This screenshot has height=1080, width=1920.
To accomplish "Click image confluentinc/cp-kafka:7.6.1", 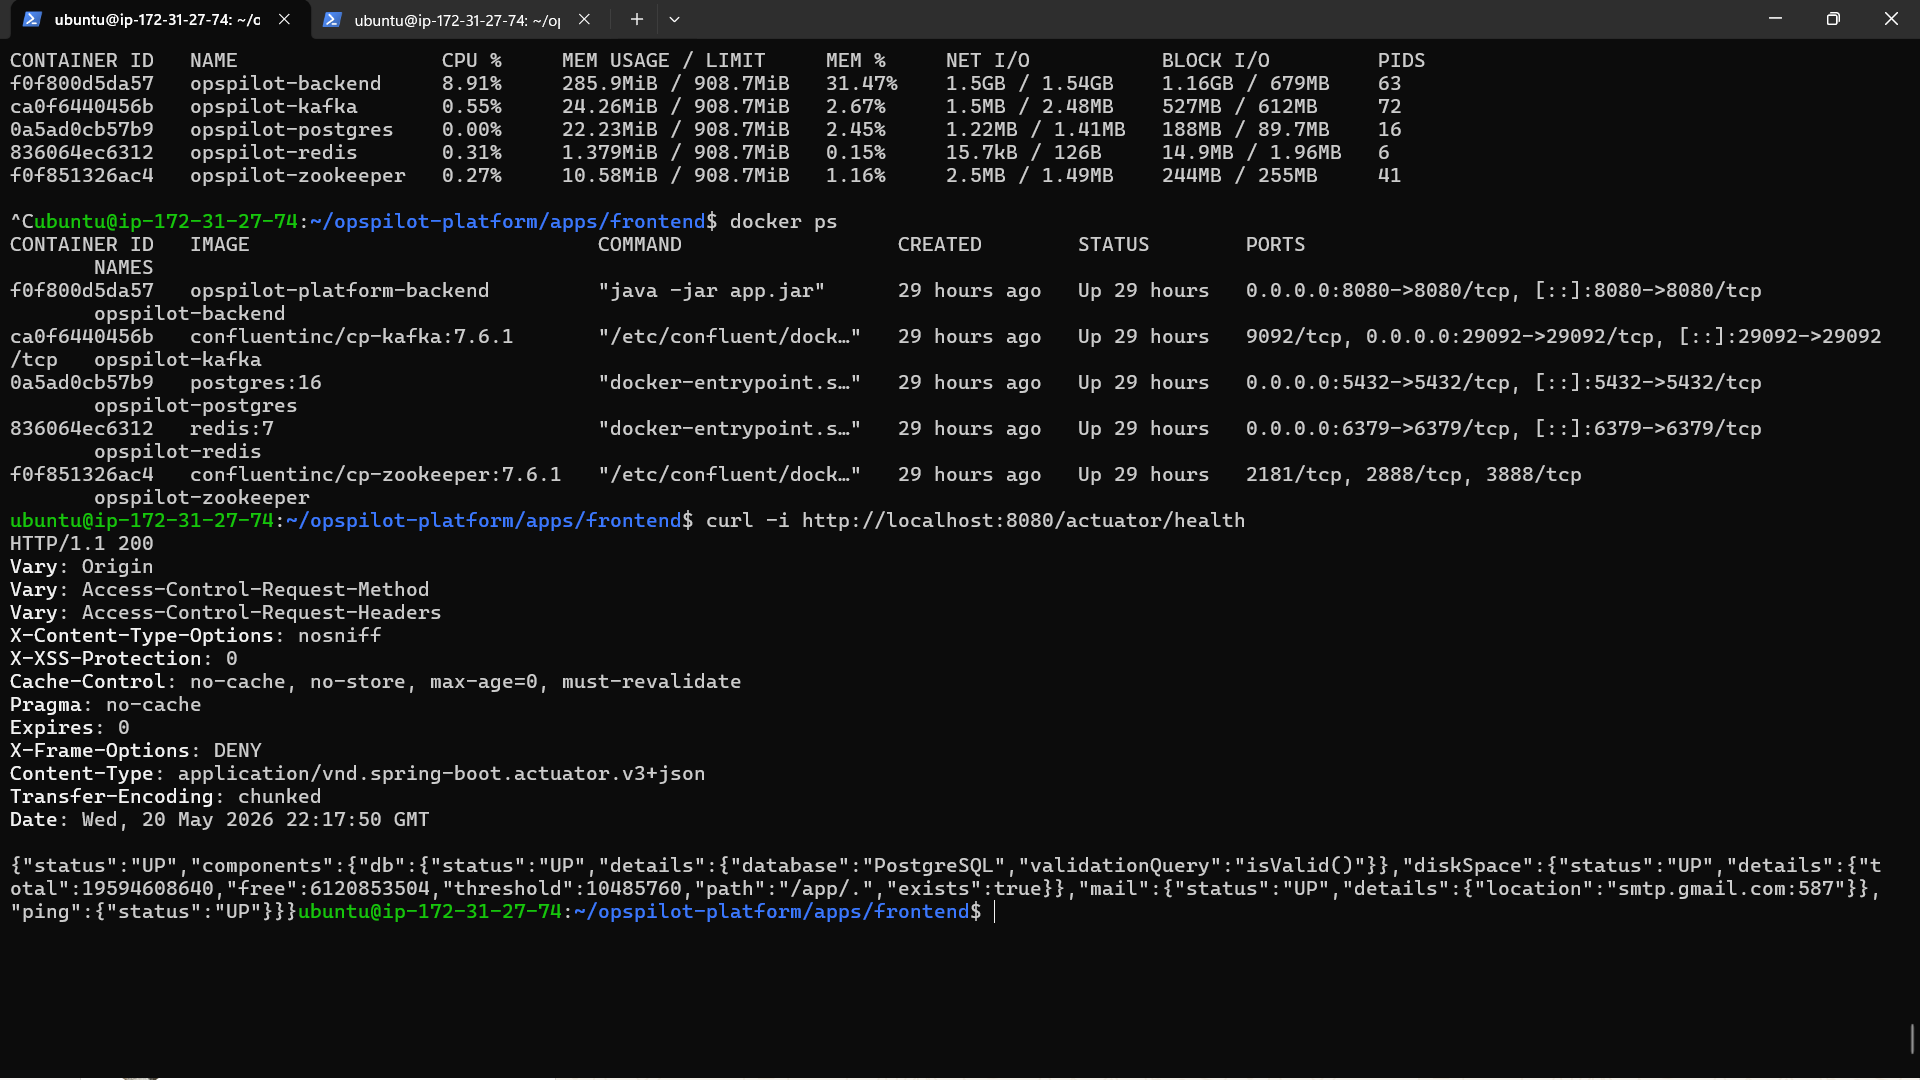I will coord(352,337).
